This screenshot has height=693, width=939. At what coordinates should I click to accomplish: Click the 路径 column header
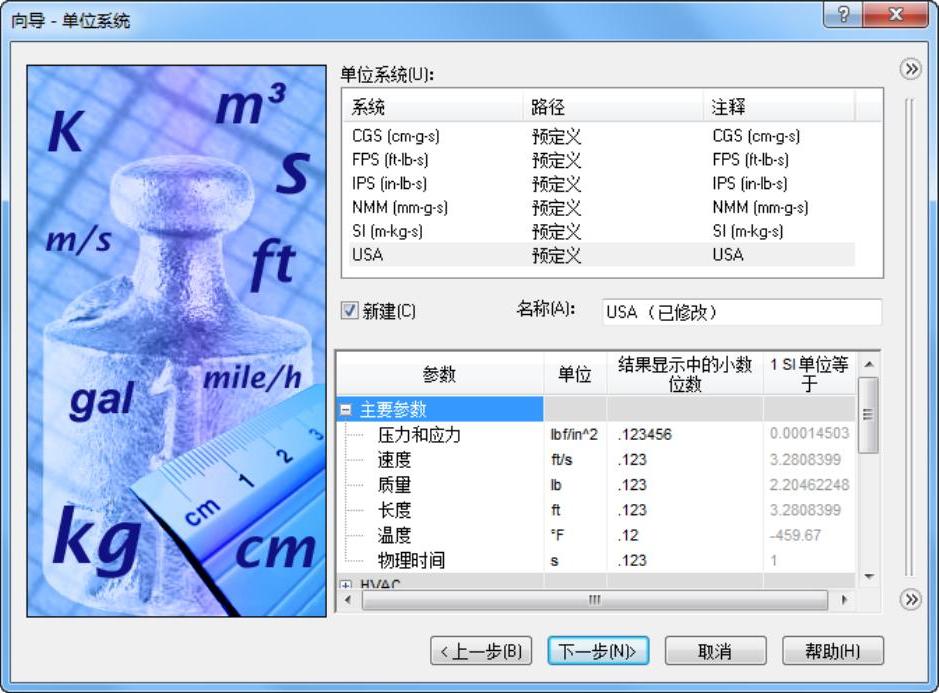613,107
